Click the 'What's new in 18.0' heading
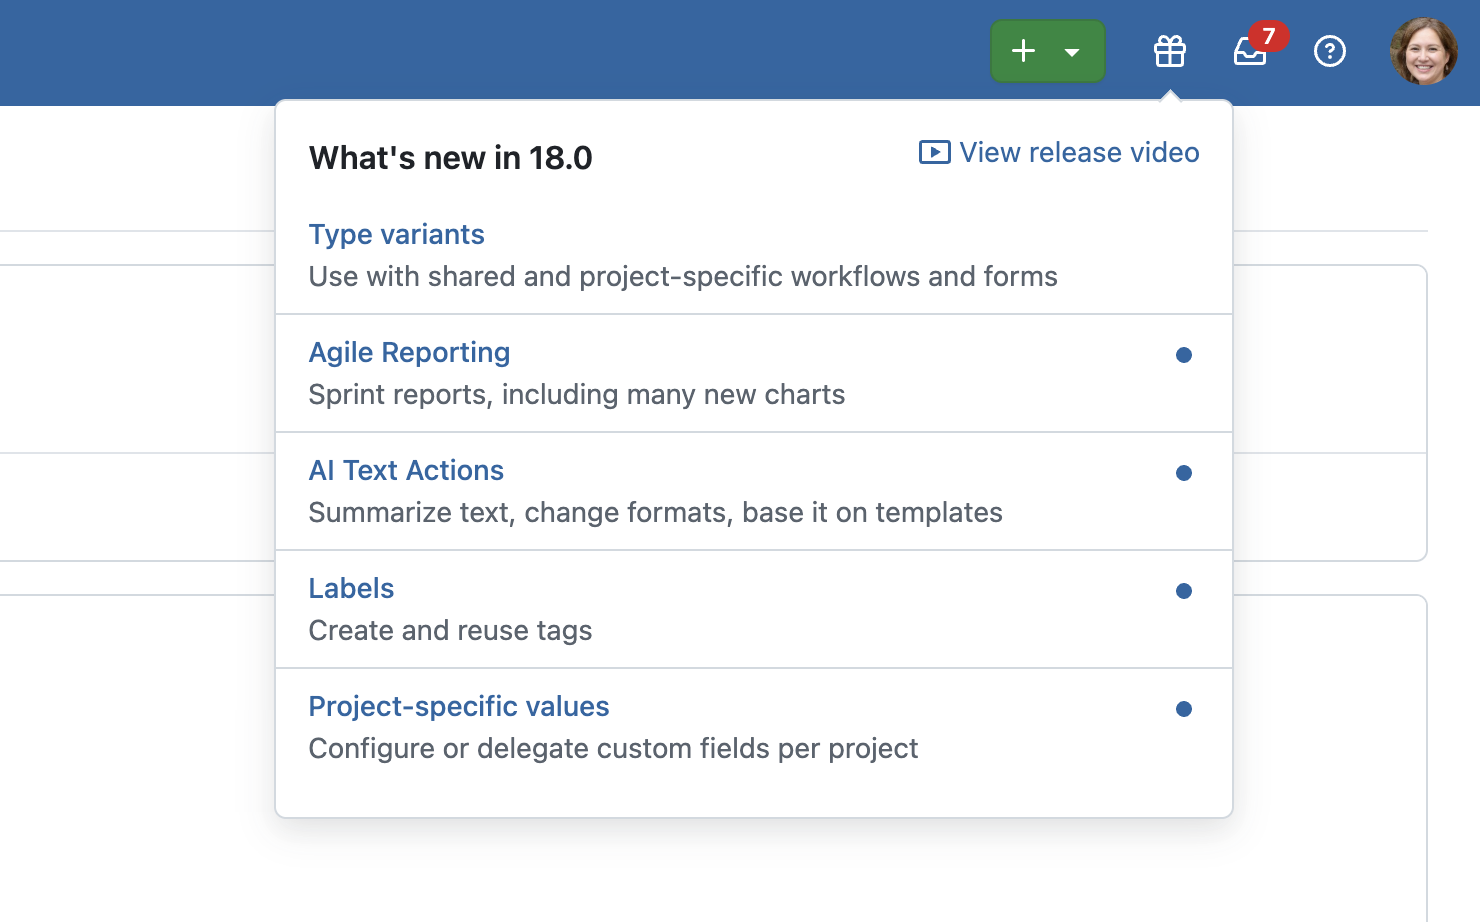 [x=450, y=158]
